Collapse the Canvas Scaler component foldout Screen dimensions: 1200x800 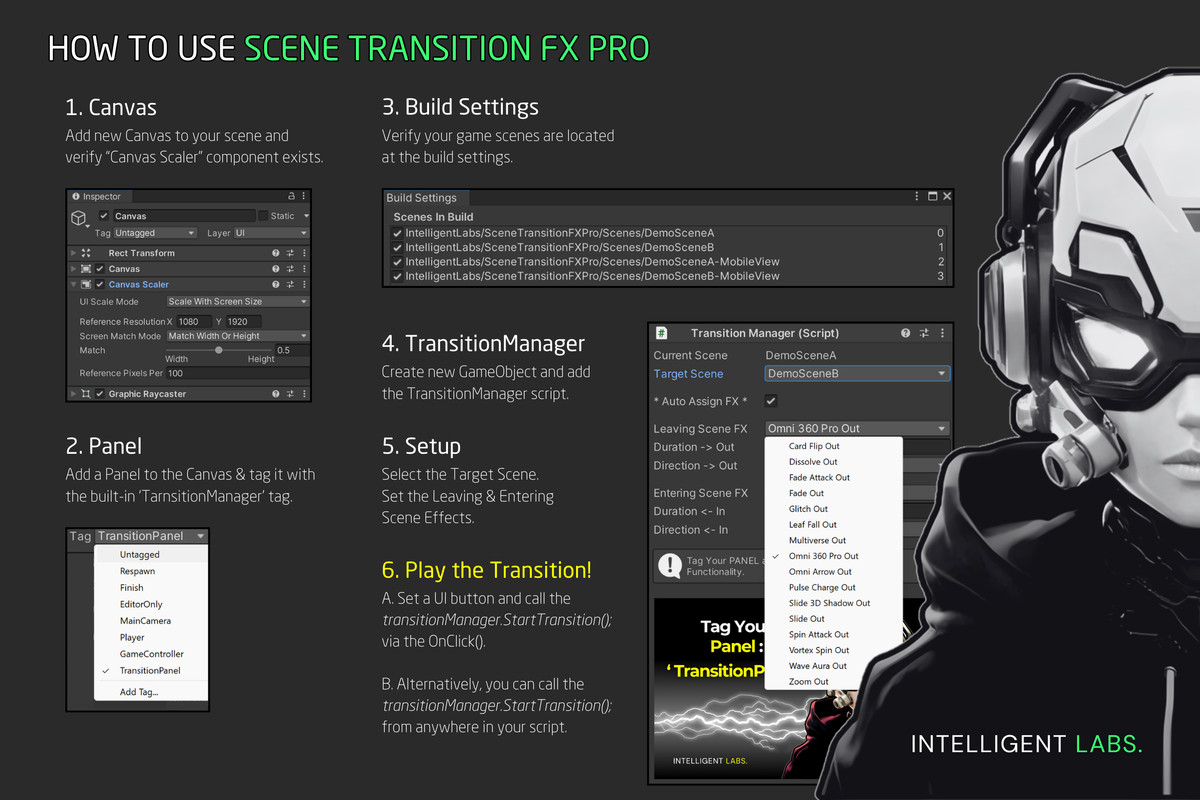click(x=73, y=285)
